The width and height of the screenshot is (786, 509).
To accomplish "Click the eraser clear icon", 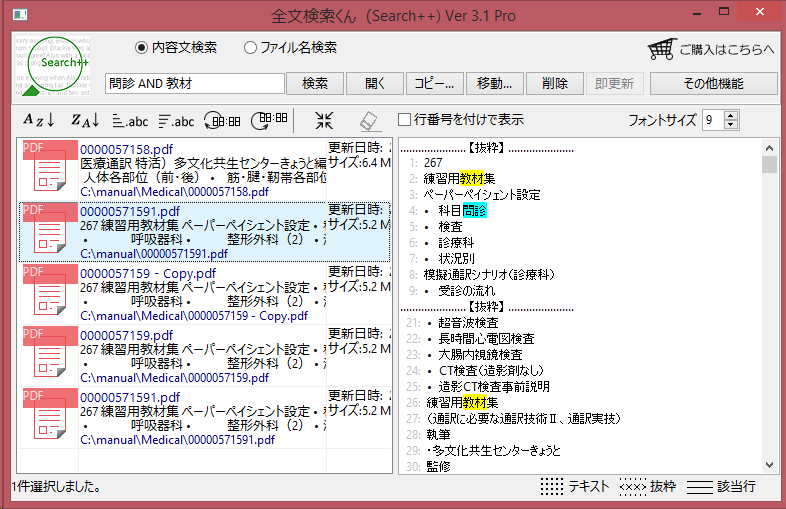I will pos(369,121).
